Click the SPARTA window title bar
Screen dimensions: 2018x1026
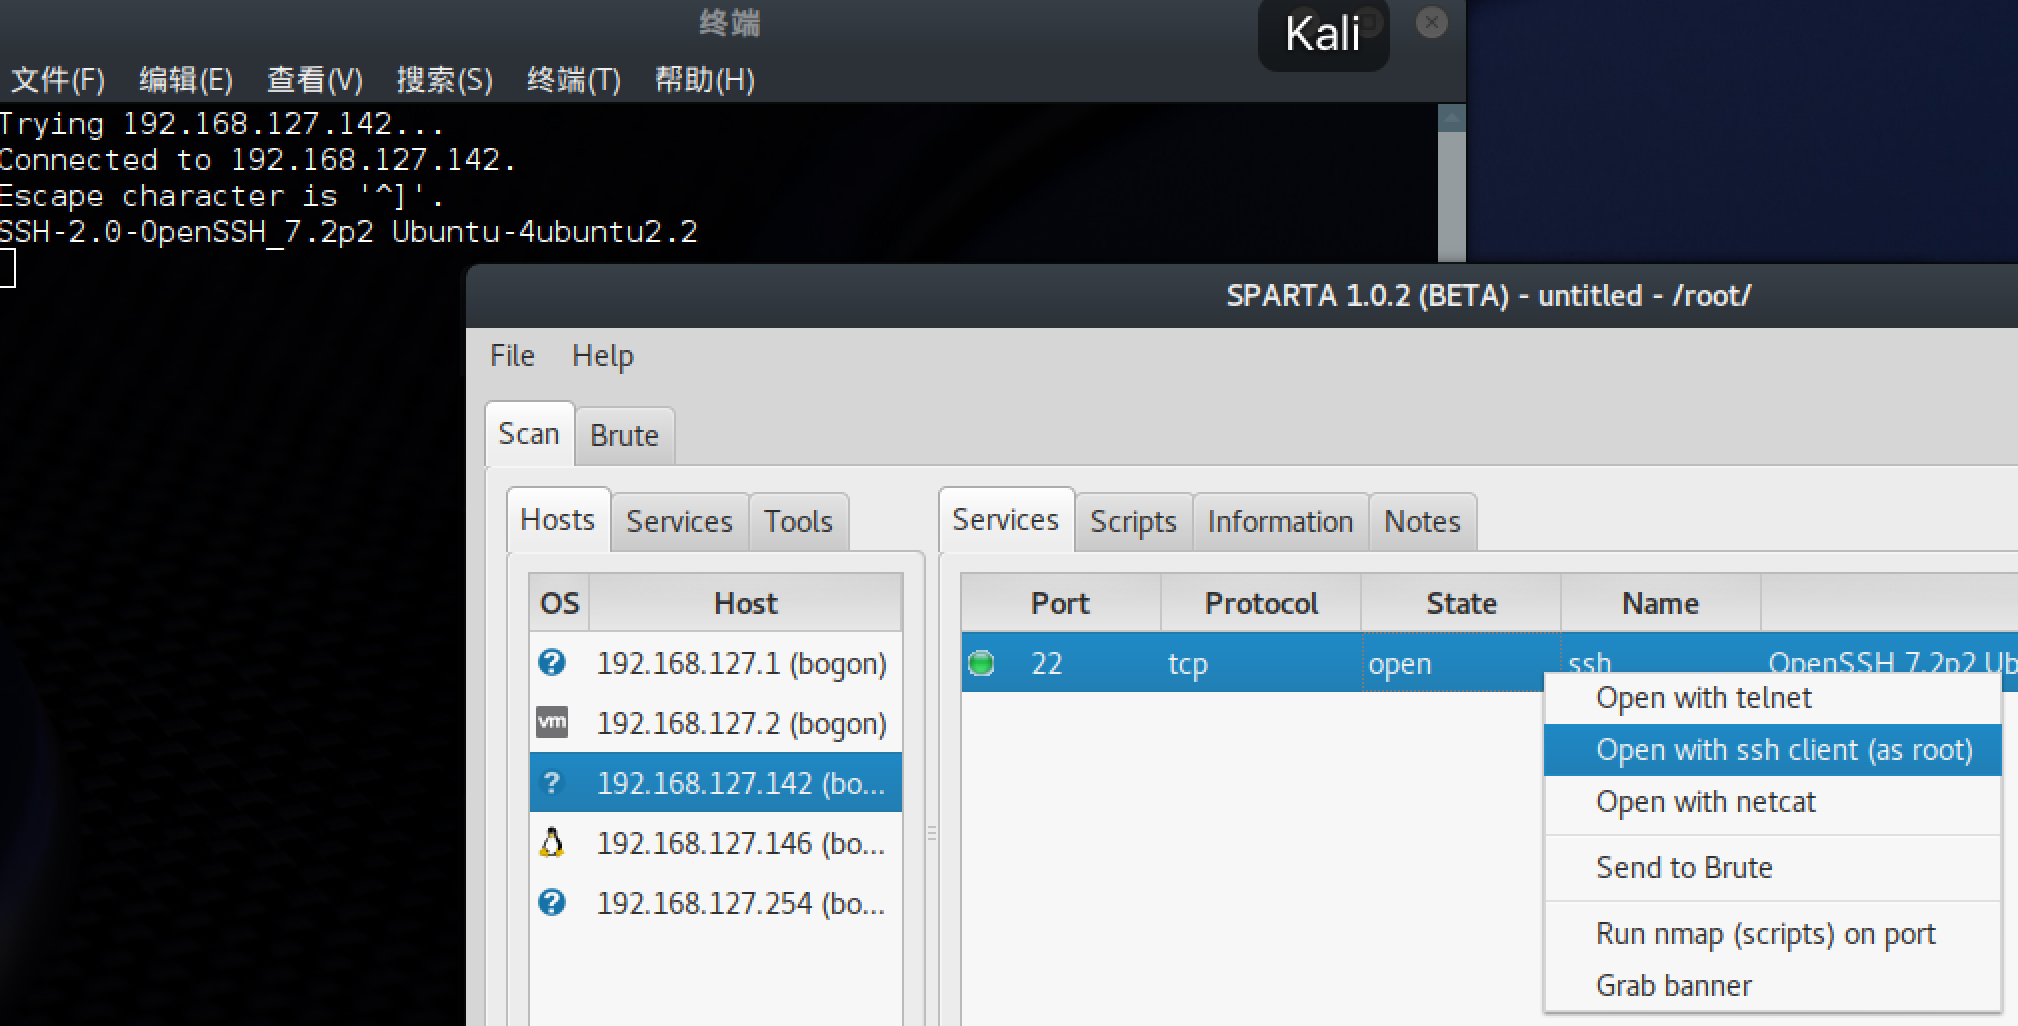(1242, 296)
